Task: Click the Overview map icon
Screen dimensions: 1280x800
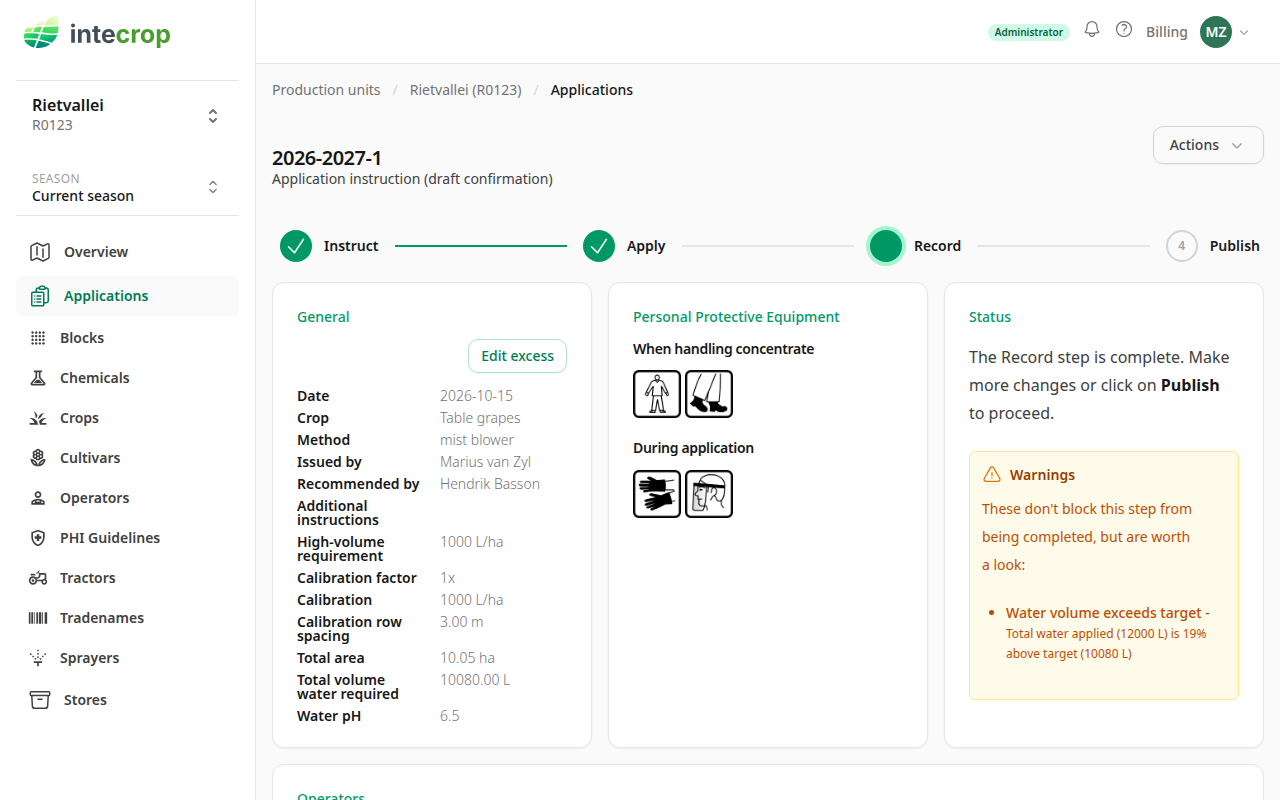Action: [x=40, y=252]
